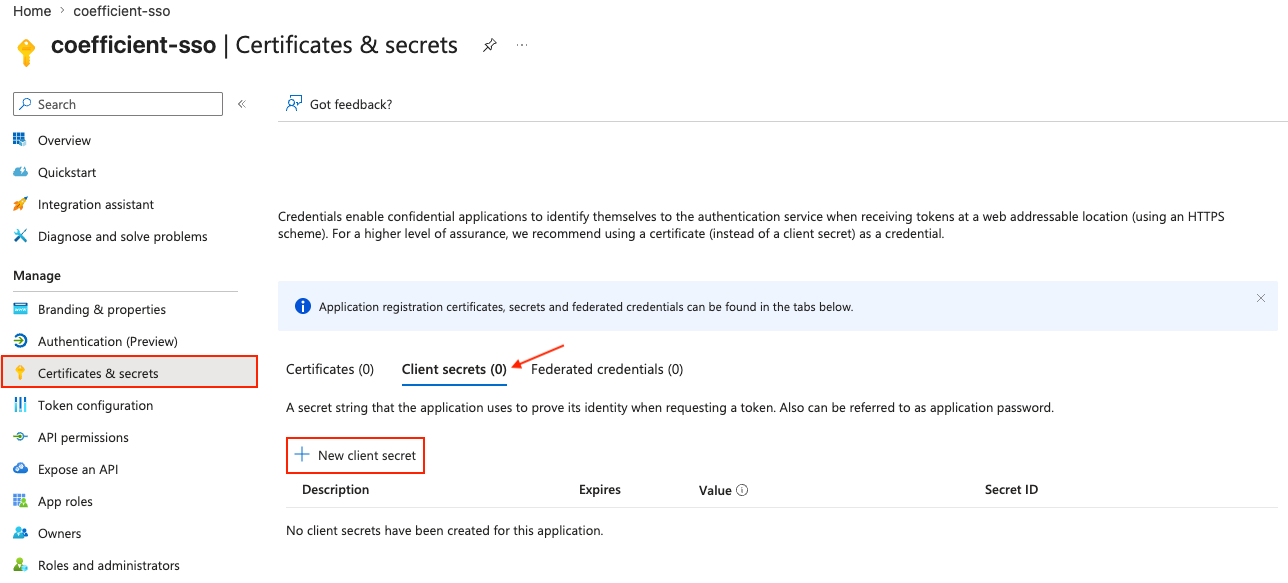This screenshot has width=1288, height=583.
Task: Click the plus icon of New client secret
Action: [x=301, y=455]
